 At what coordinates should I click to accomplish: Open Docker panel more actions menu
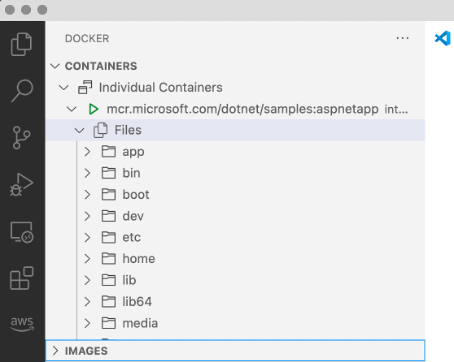[x=403, y=38]
